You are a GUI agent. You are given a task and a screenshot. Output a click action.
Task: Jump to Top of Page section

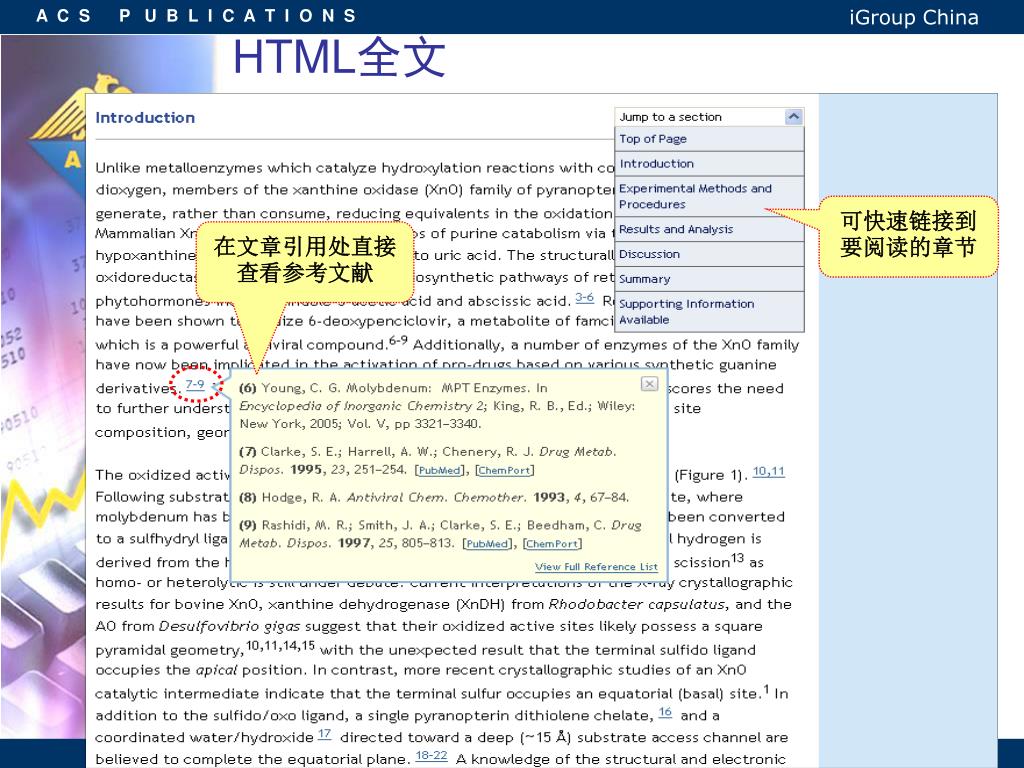pyautogui.click(x=709, y=139)
